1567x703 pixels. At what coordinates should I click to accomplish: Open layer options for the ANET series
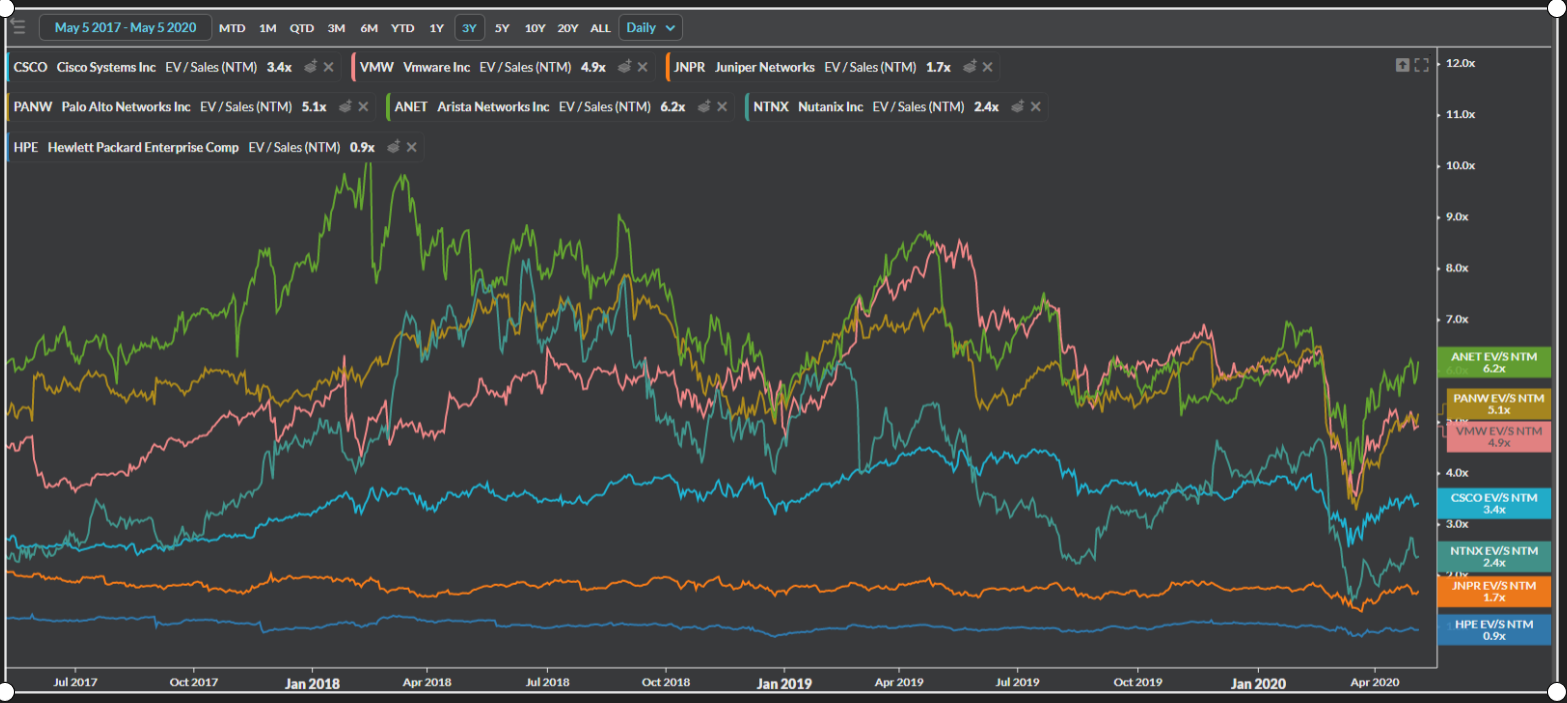(x=704, y=106)
